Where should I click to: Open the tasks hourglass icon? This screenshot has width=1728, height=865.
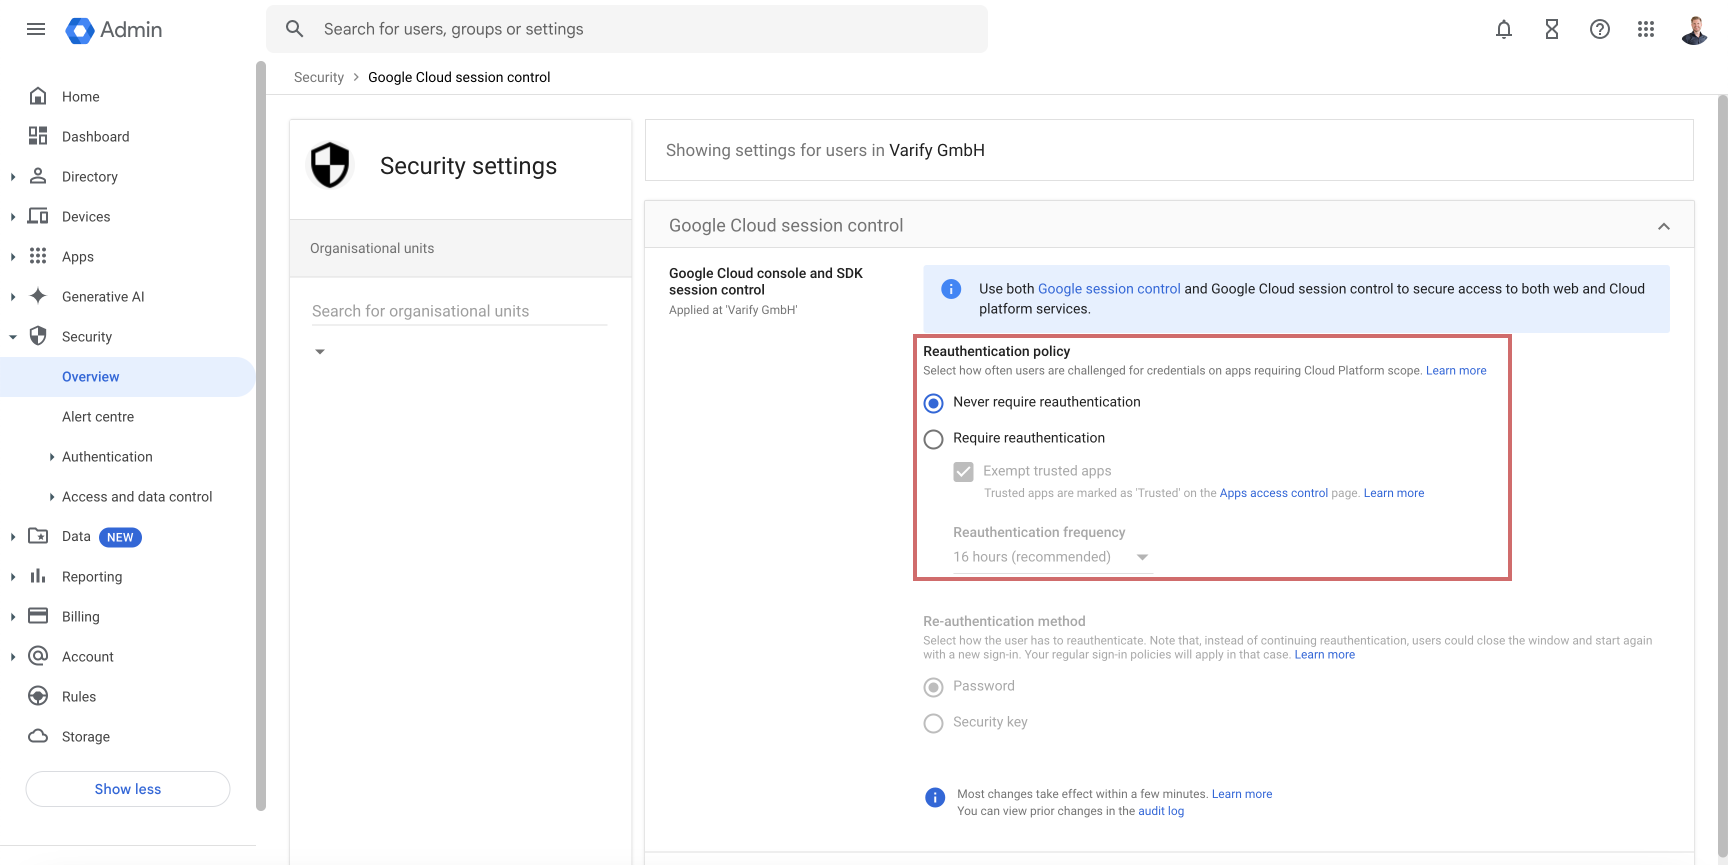point(1552,30)
